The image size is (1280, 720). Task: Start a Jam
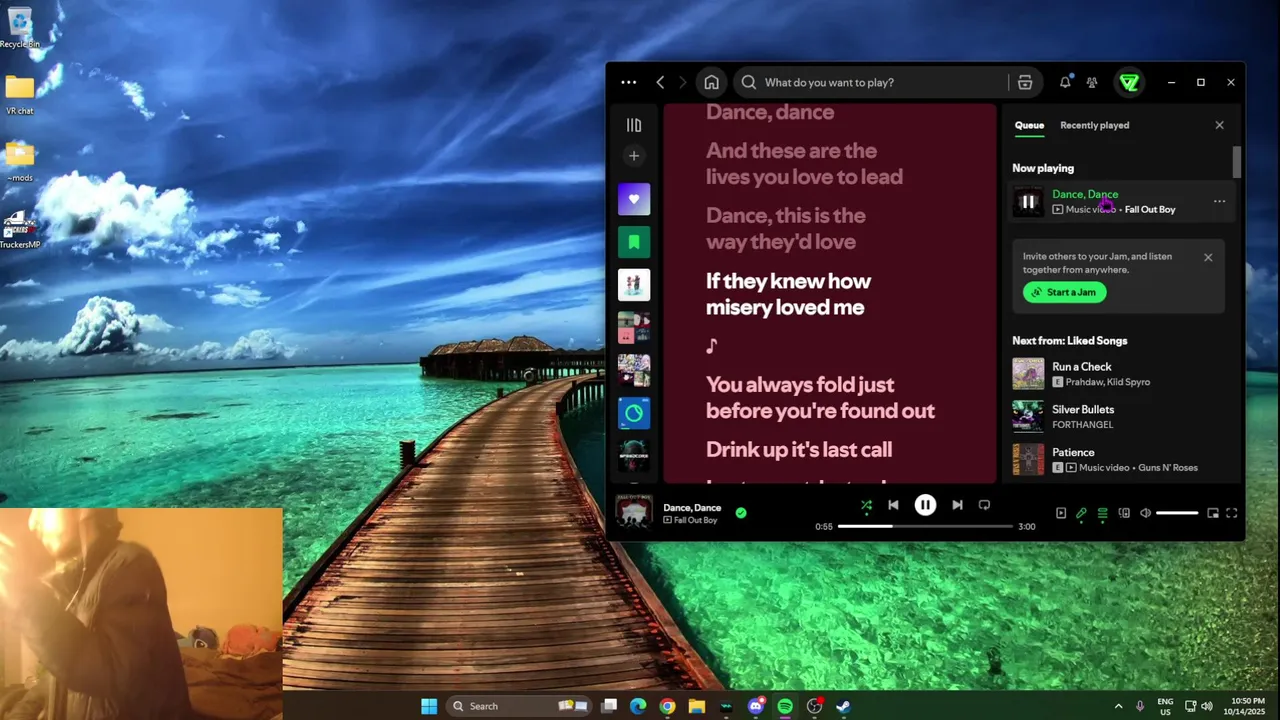(1064, 292)
